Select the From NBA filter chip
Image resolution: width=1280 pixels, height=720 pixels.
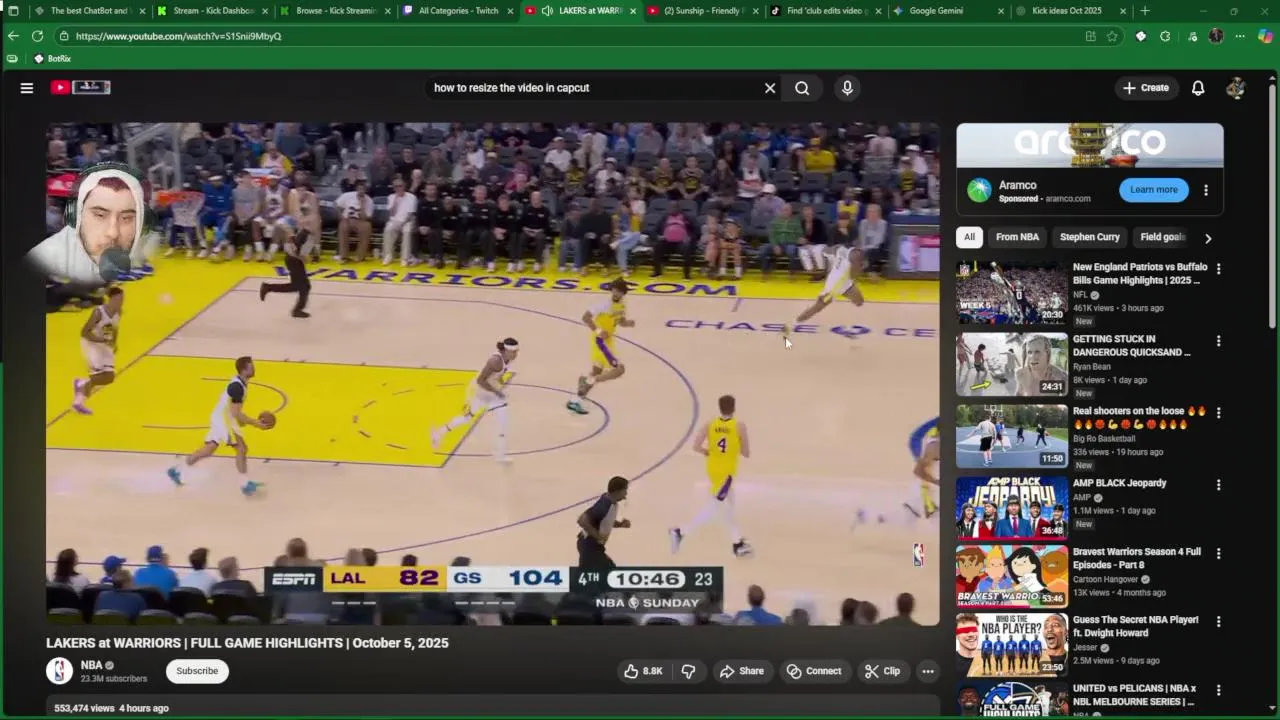click(x=1017, y=237)
